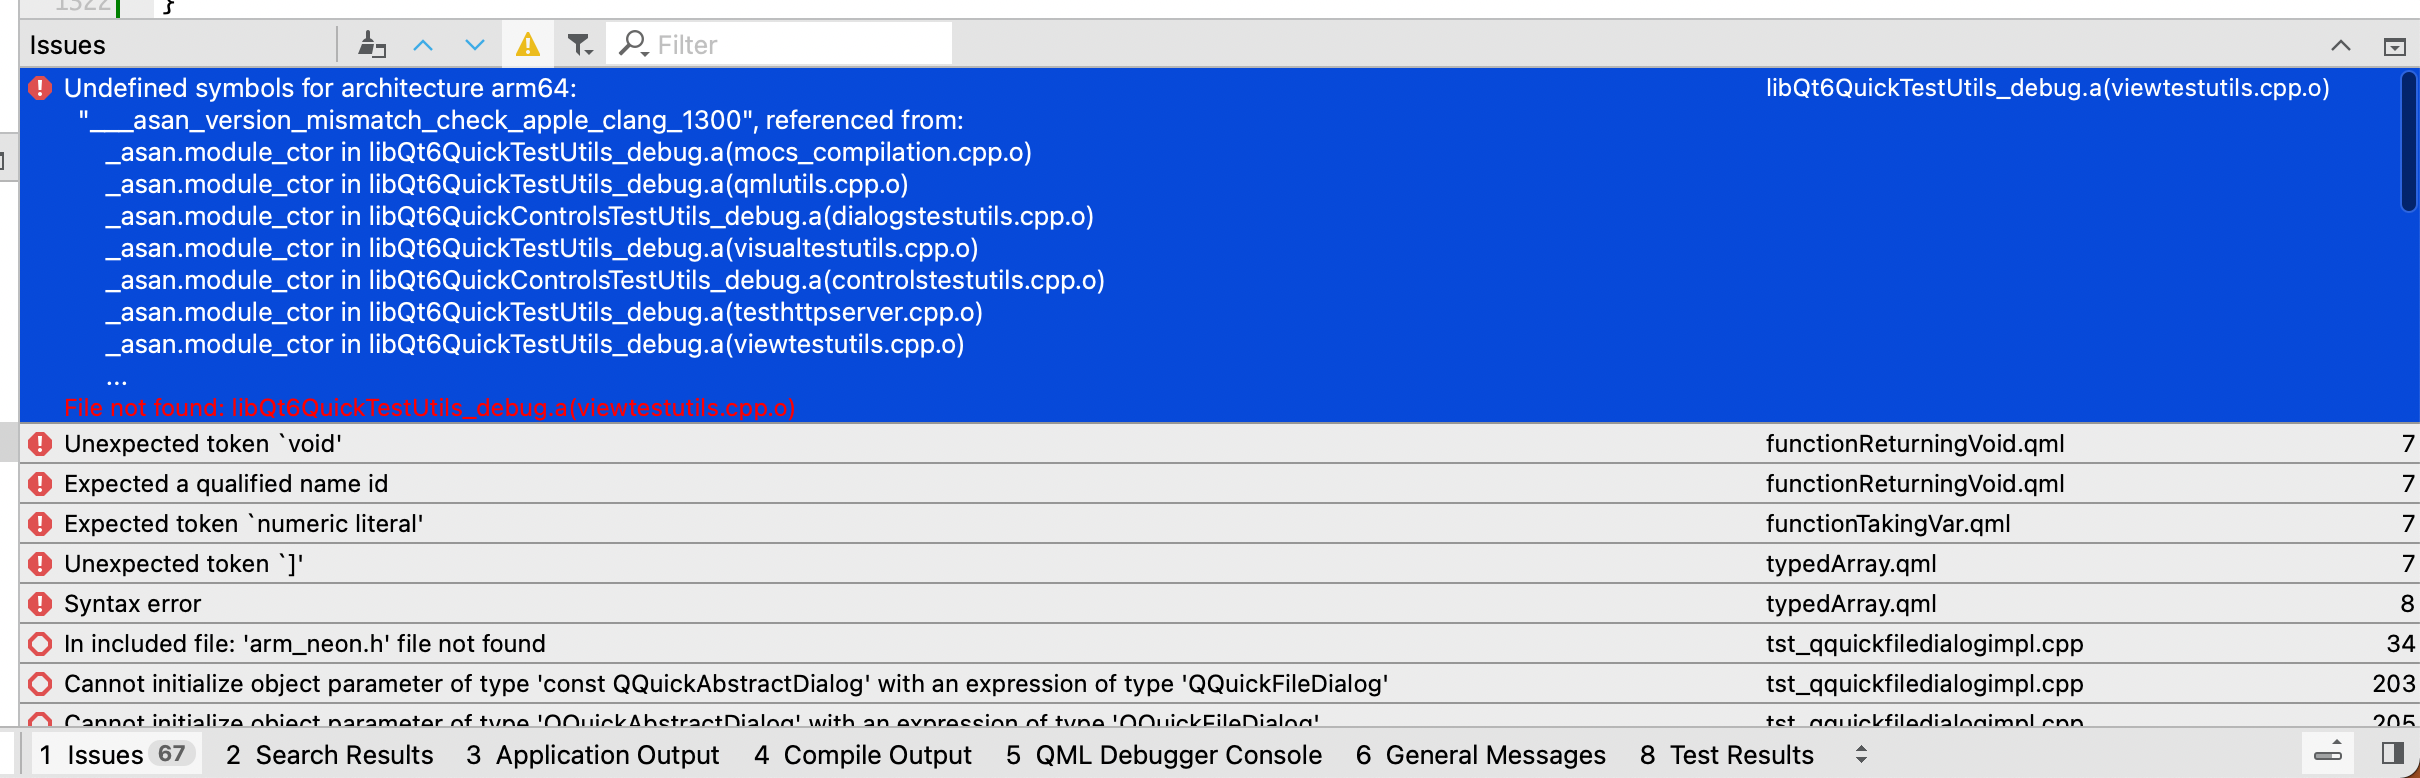2420x778 pixels.
Task: Click the Issues list vertical scrollbar
Action: (x=2408, y=142)
